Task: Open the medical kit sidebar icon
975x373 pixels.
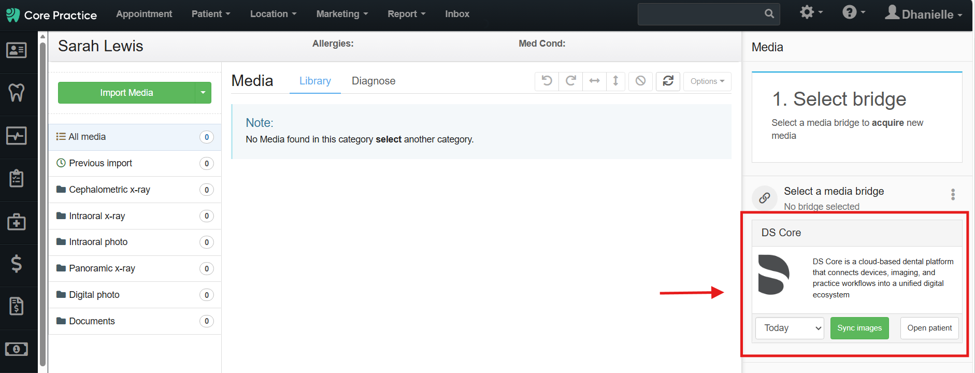Action: [16, 221]
